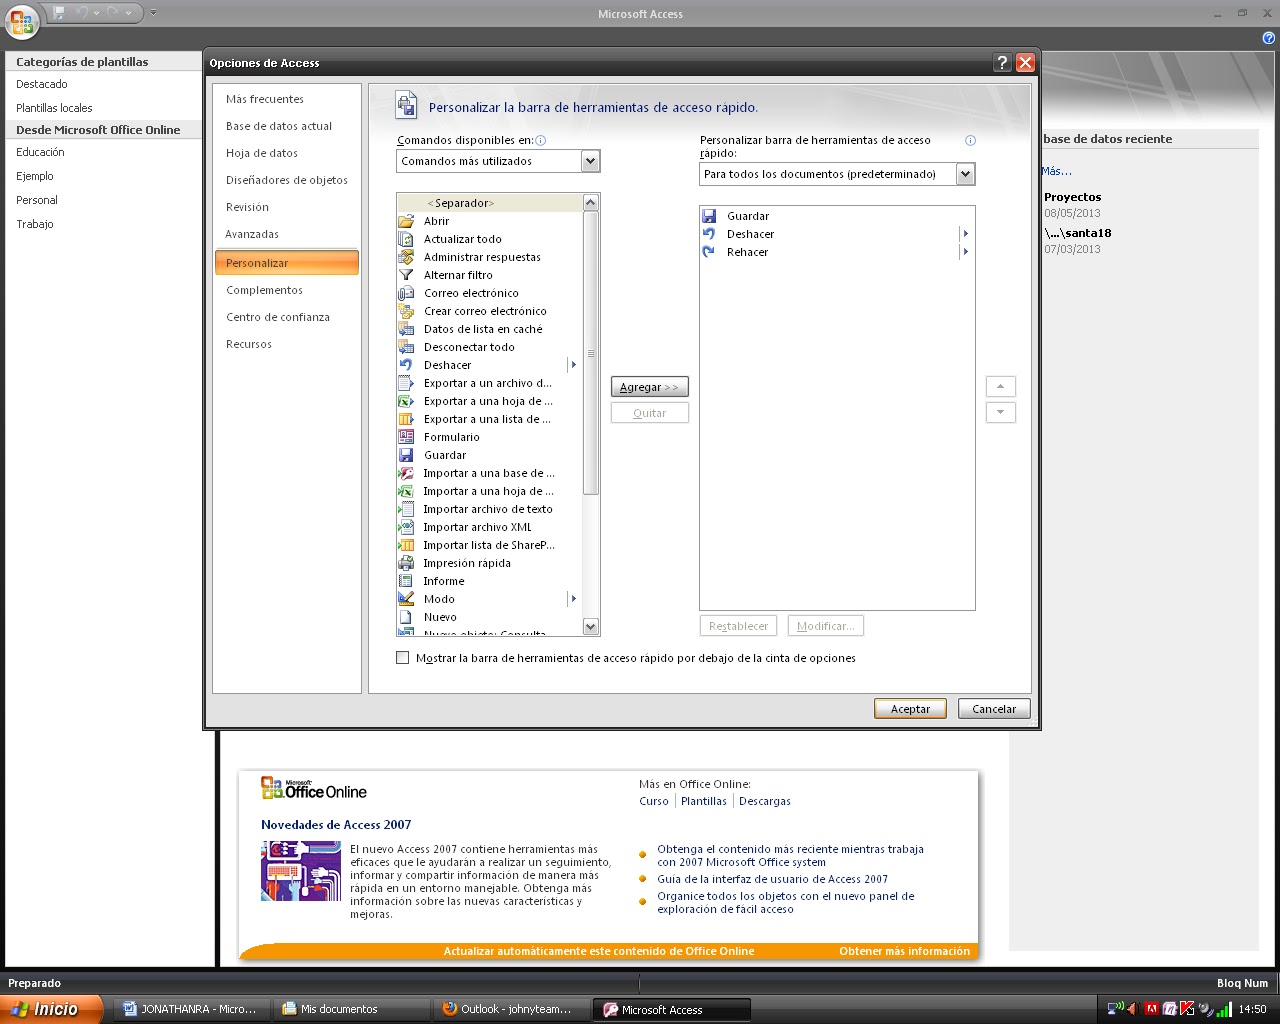1280x1024 pixels.
Task: Click the Guardar disk icon in available commands
Action: 406,455
